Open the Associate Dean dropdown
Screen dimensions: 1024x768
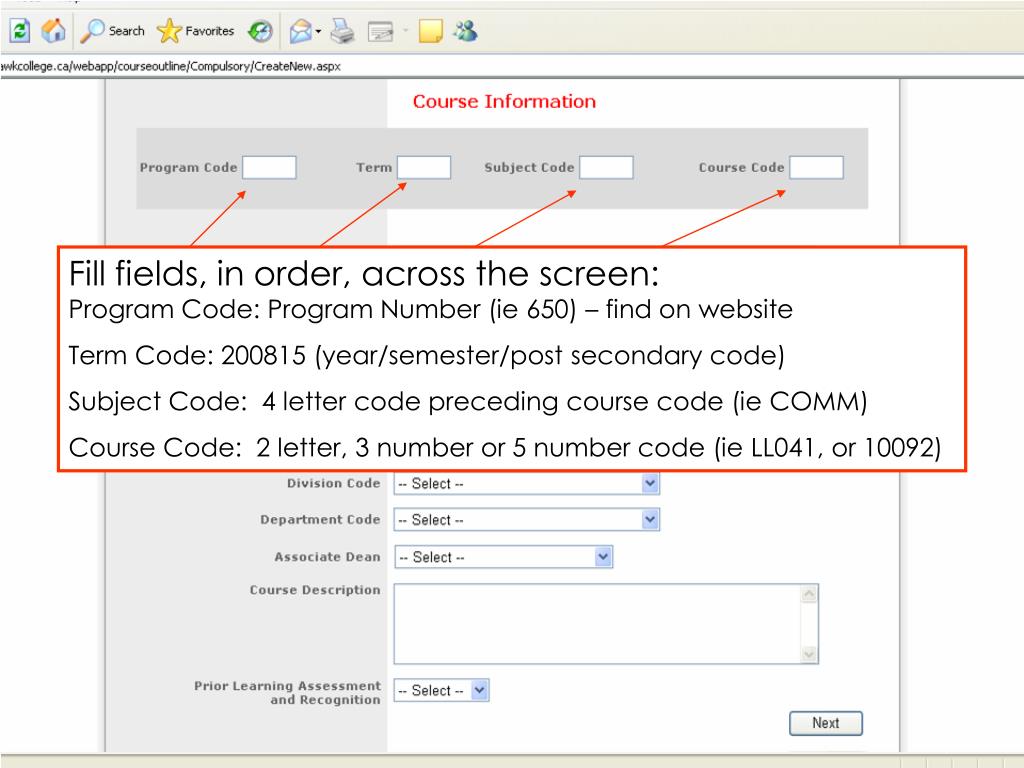tap(504, 557)
